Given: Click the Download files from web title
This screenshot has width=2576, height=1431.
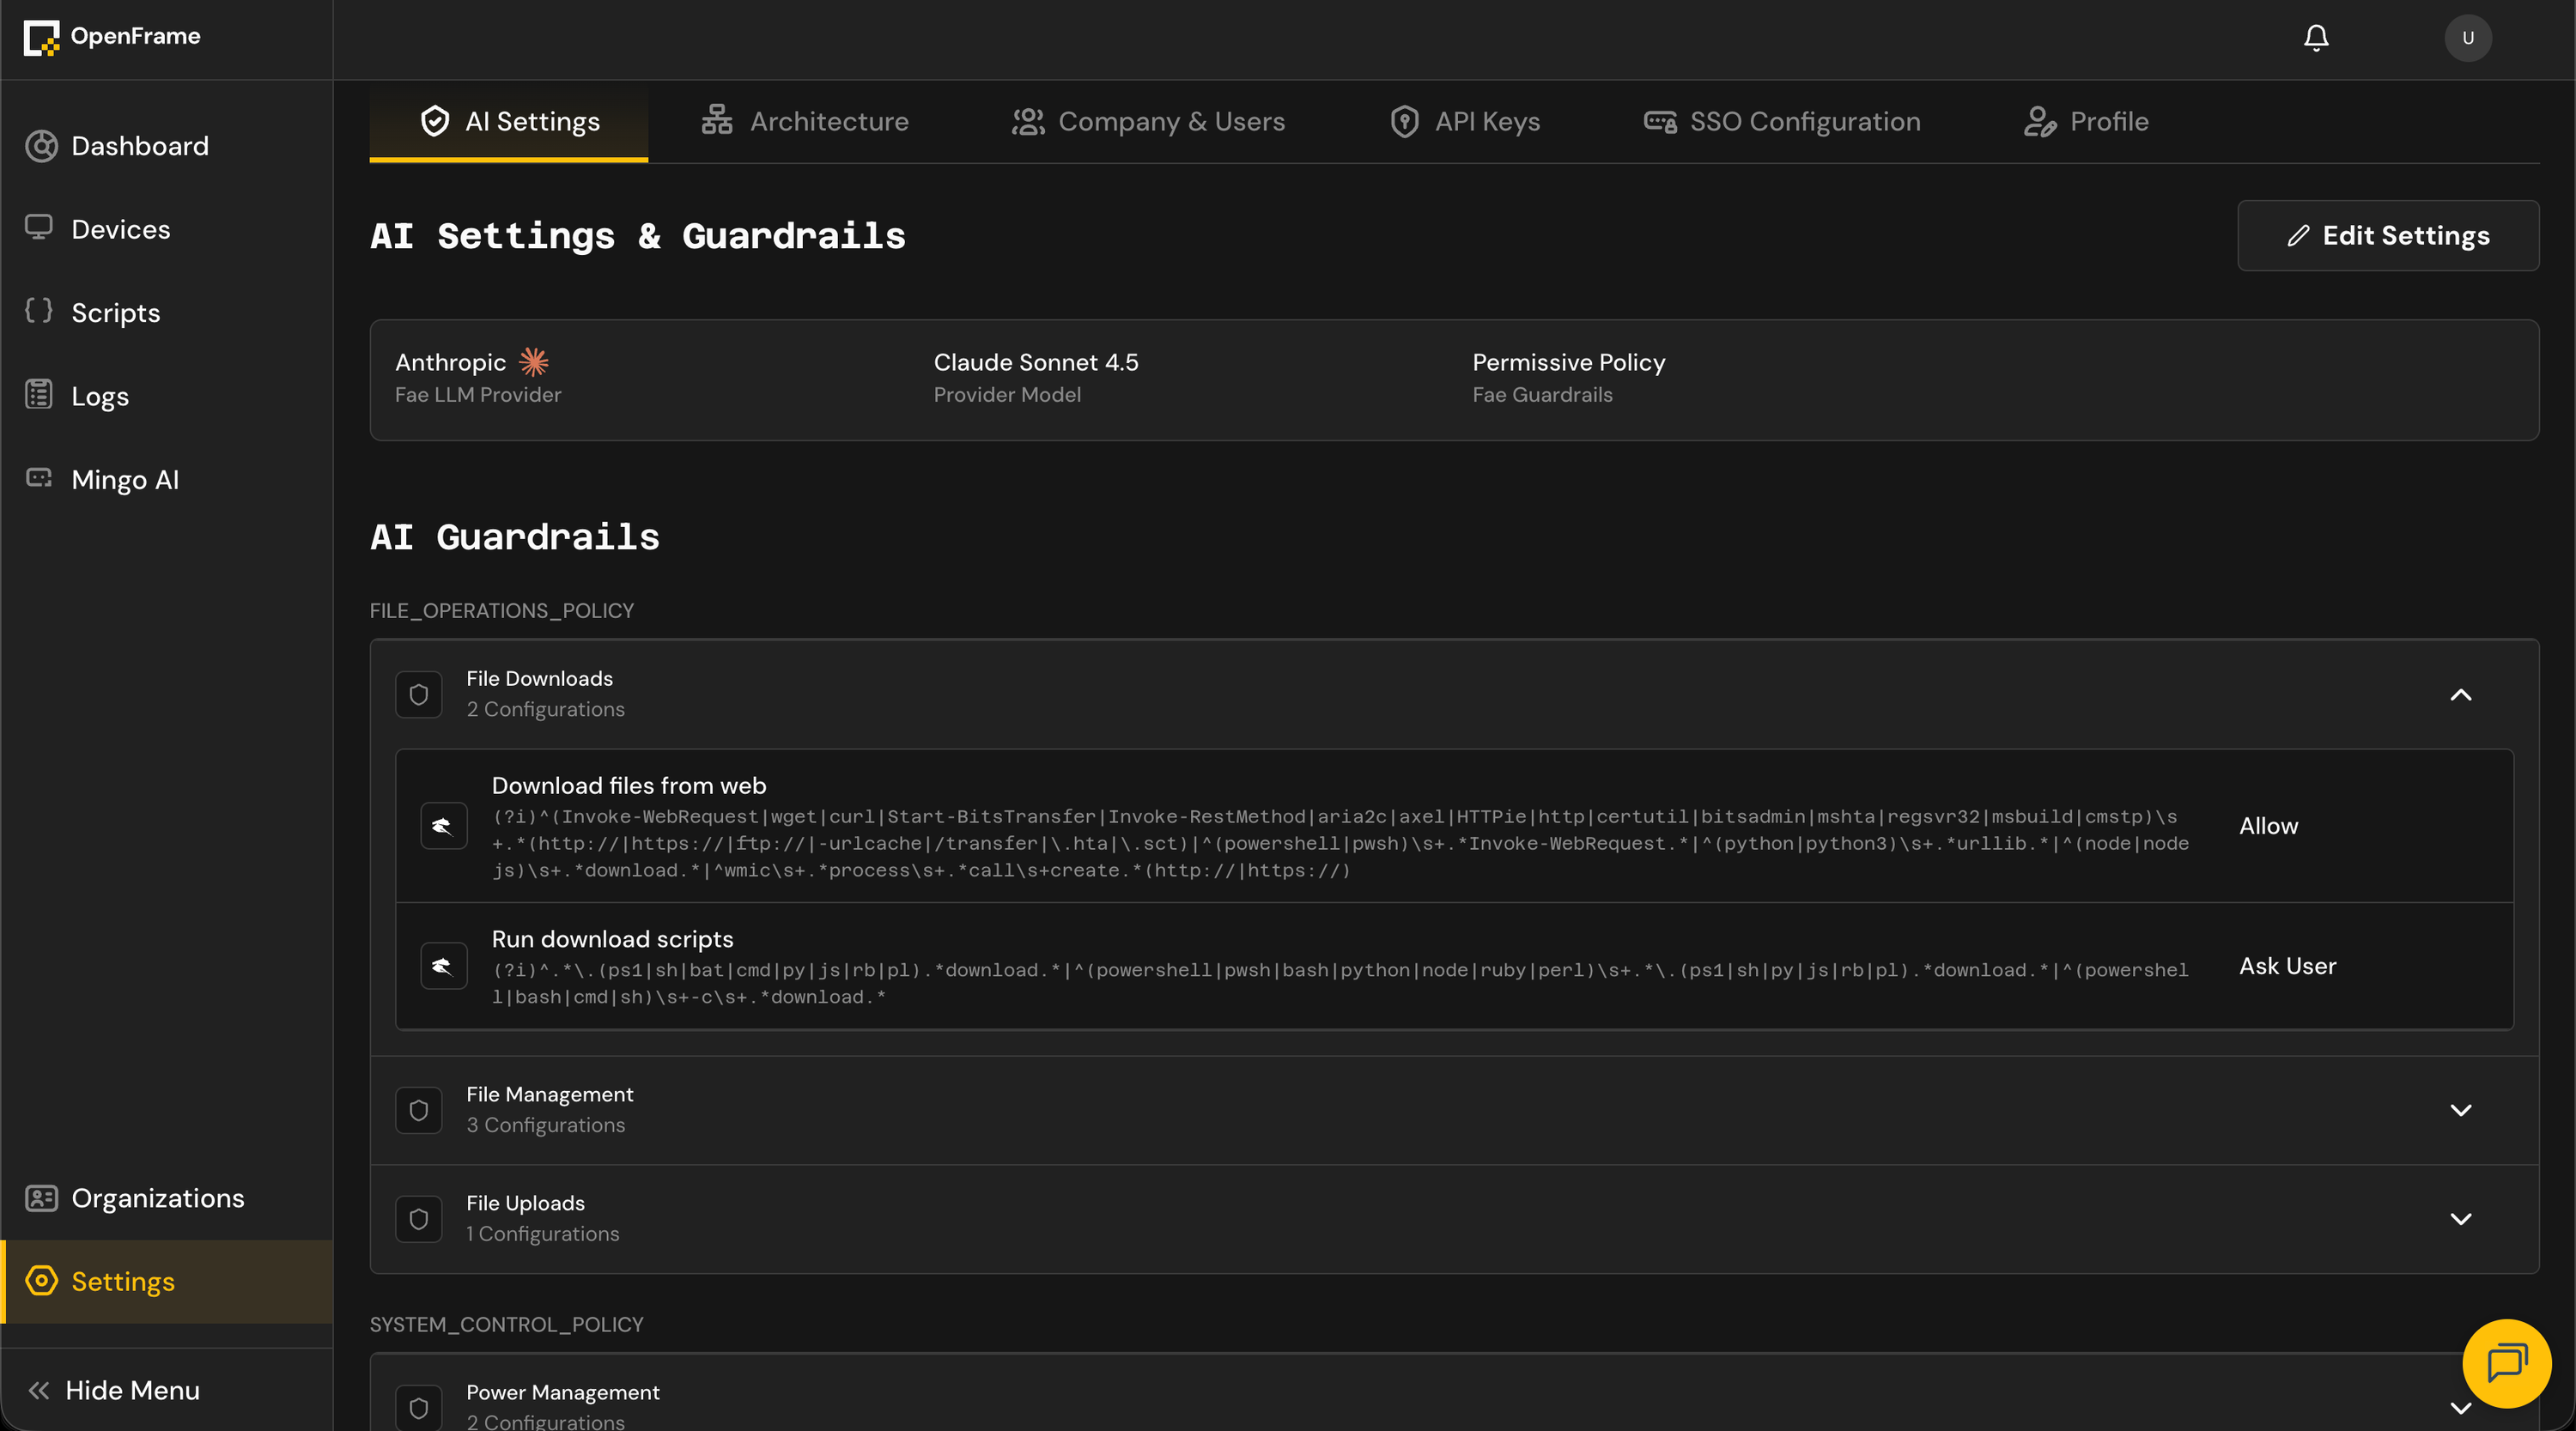Looking at the screenshot, I should [629, 786].
